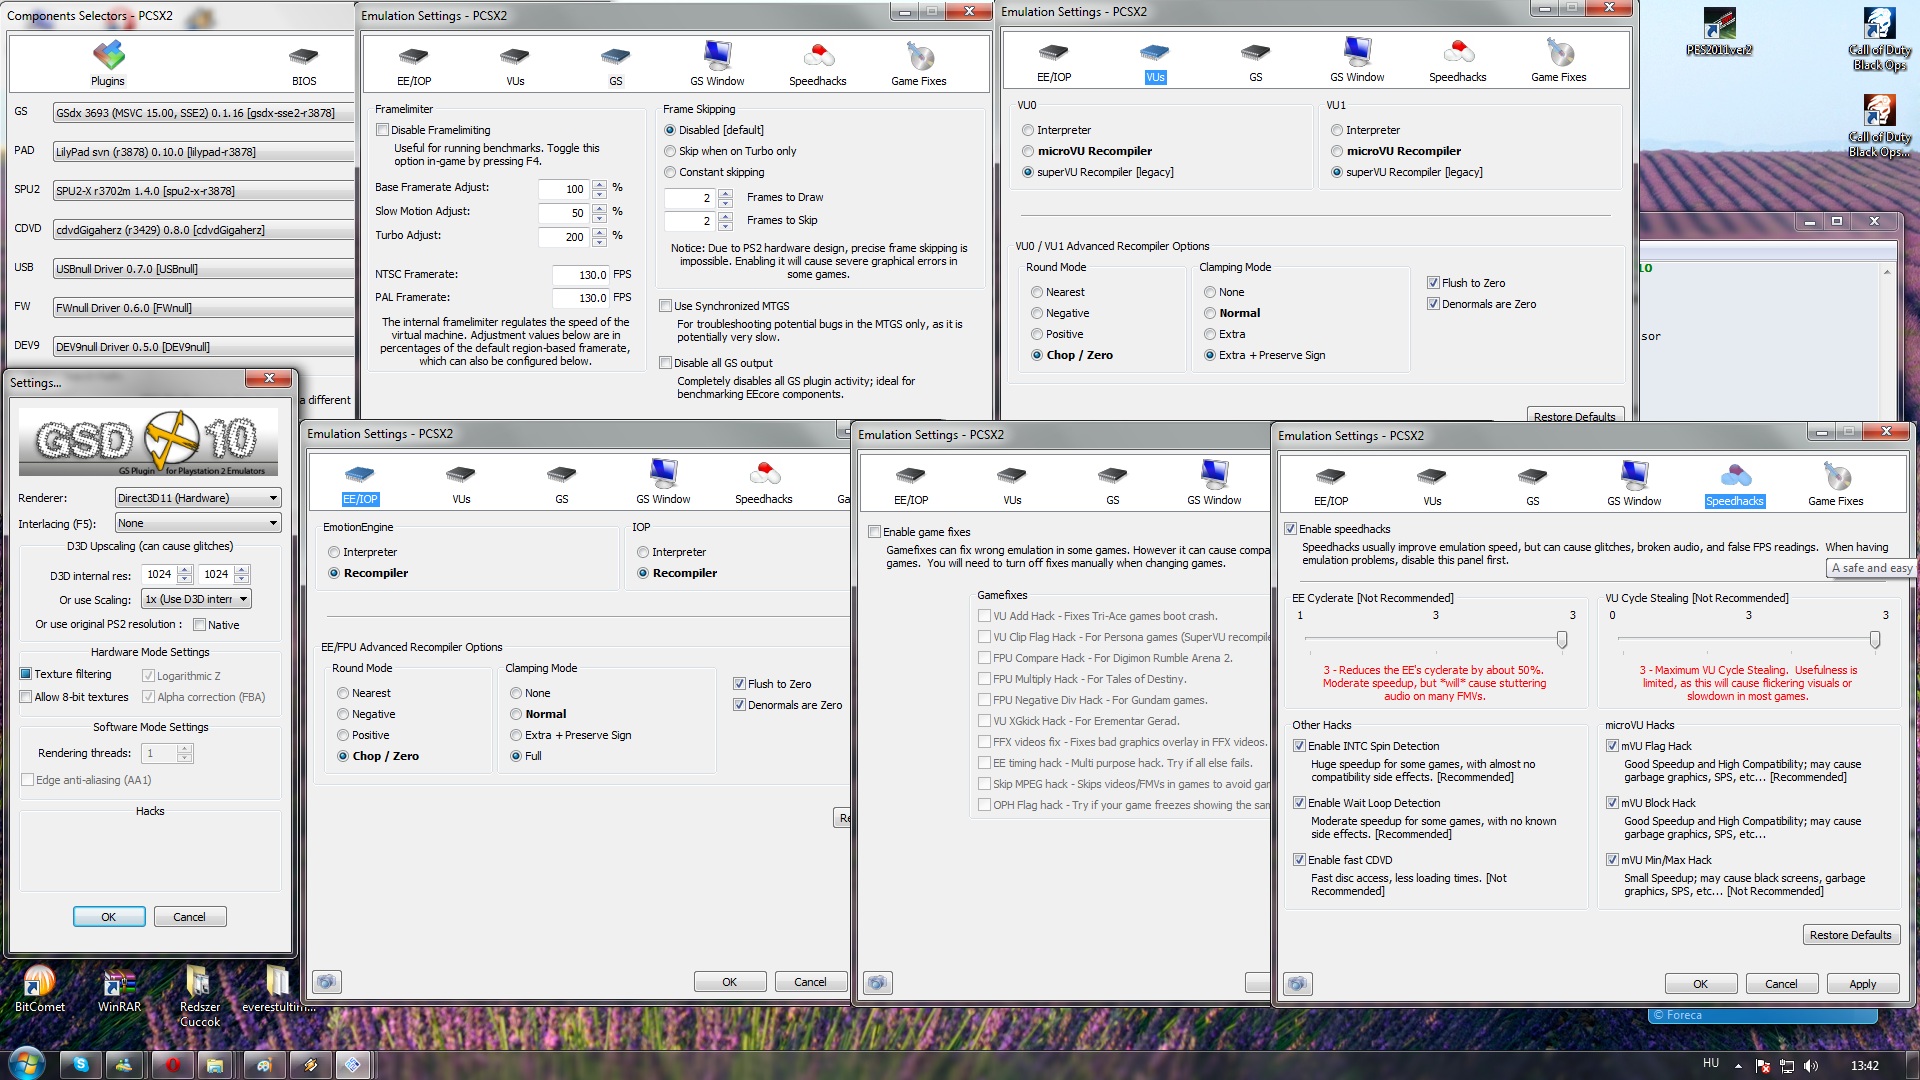Toggle Texture filtering in GSdx settings
This screenshot has height=1080, width=1920.
coord(26,674)
